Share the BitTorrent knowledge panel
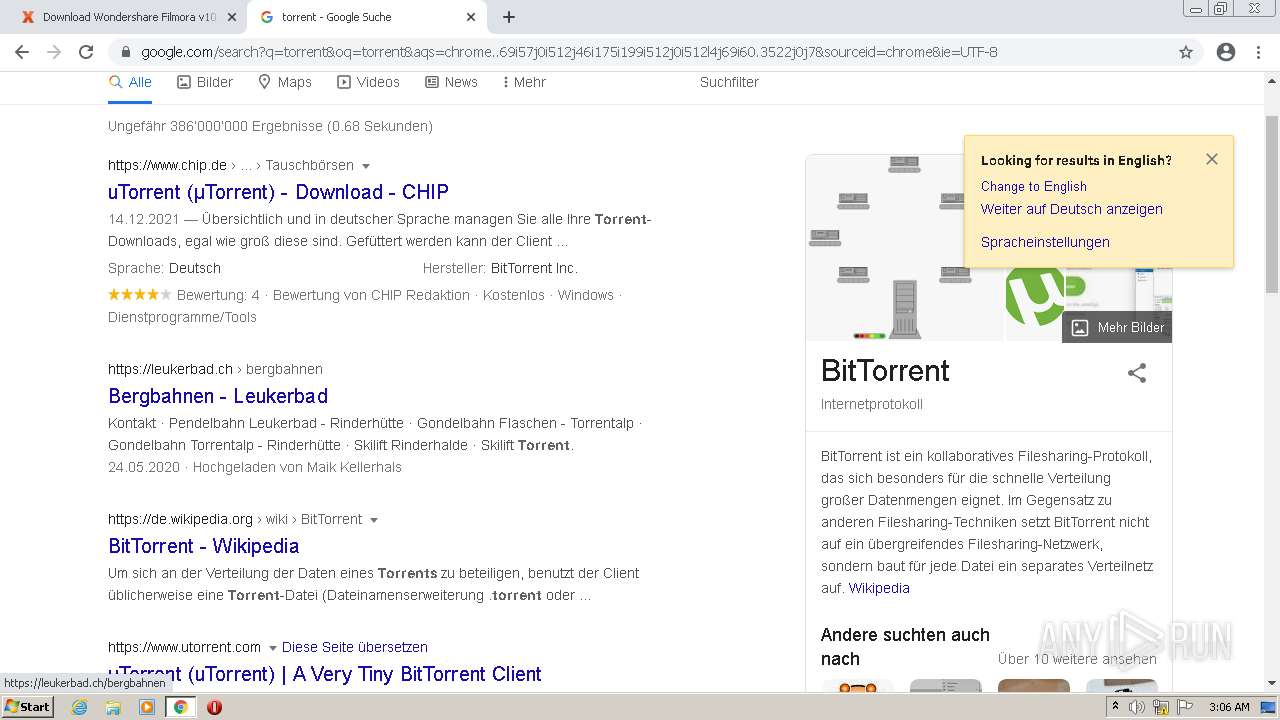 point(1137,373)
